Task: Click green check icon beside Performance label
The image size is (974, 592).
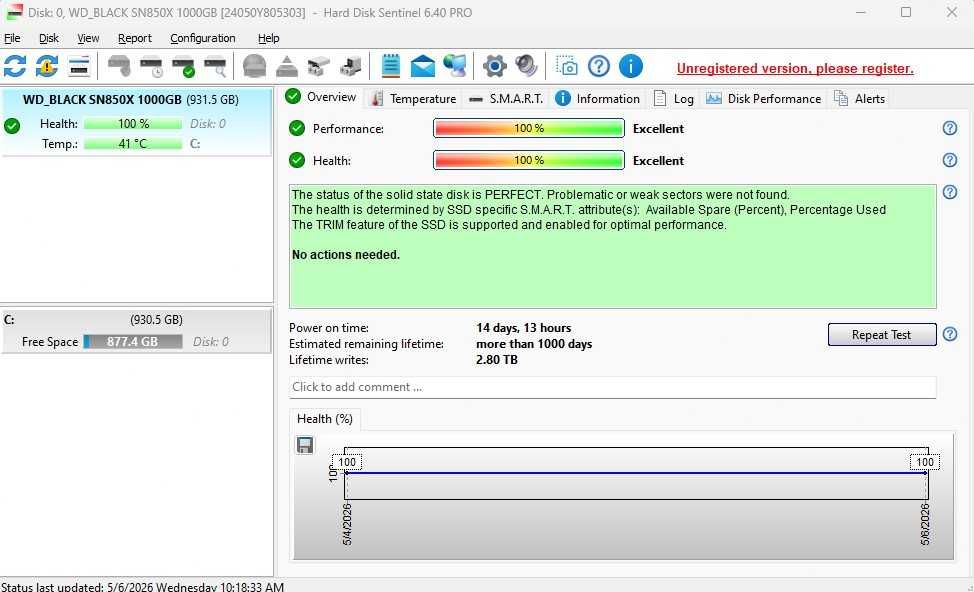Action: 297,128
